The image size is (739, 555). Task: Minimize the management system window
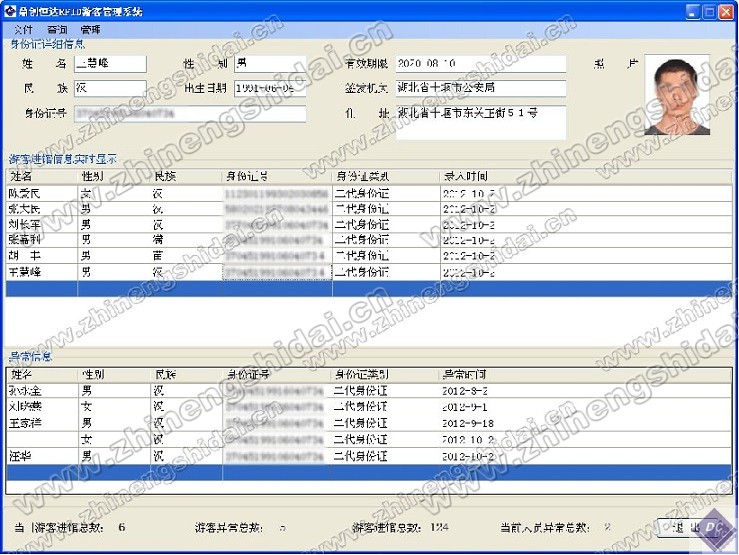click(x=687, y=11)
